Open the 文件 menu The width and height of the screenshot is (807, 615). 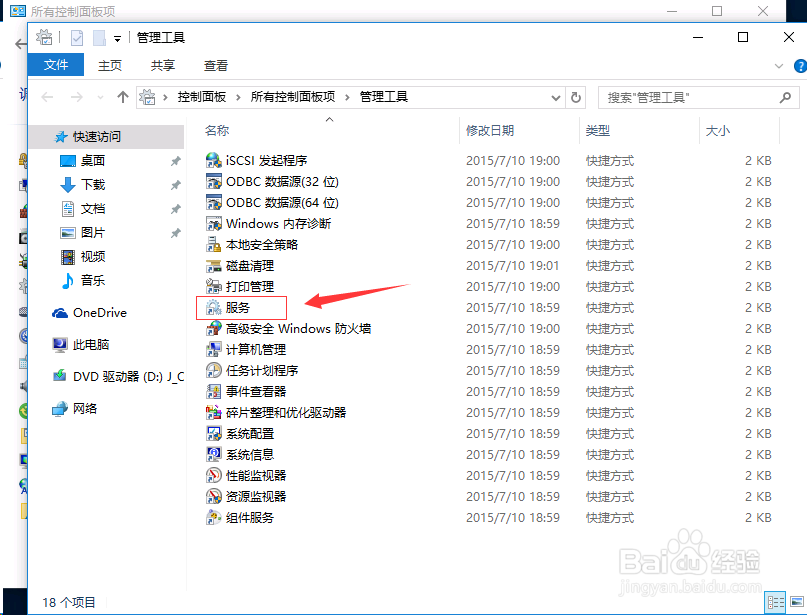56,64
